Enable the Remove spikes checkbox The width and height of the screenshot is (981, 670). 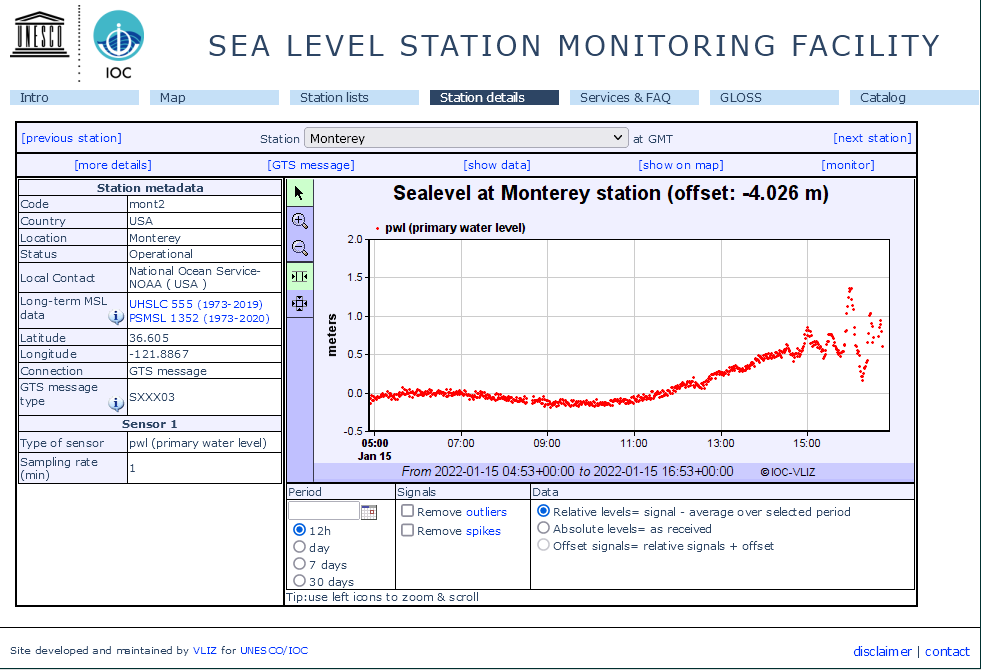coord(407,530)
